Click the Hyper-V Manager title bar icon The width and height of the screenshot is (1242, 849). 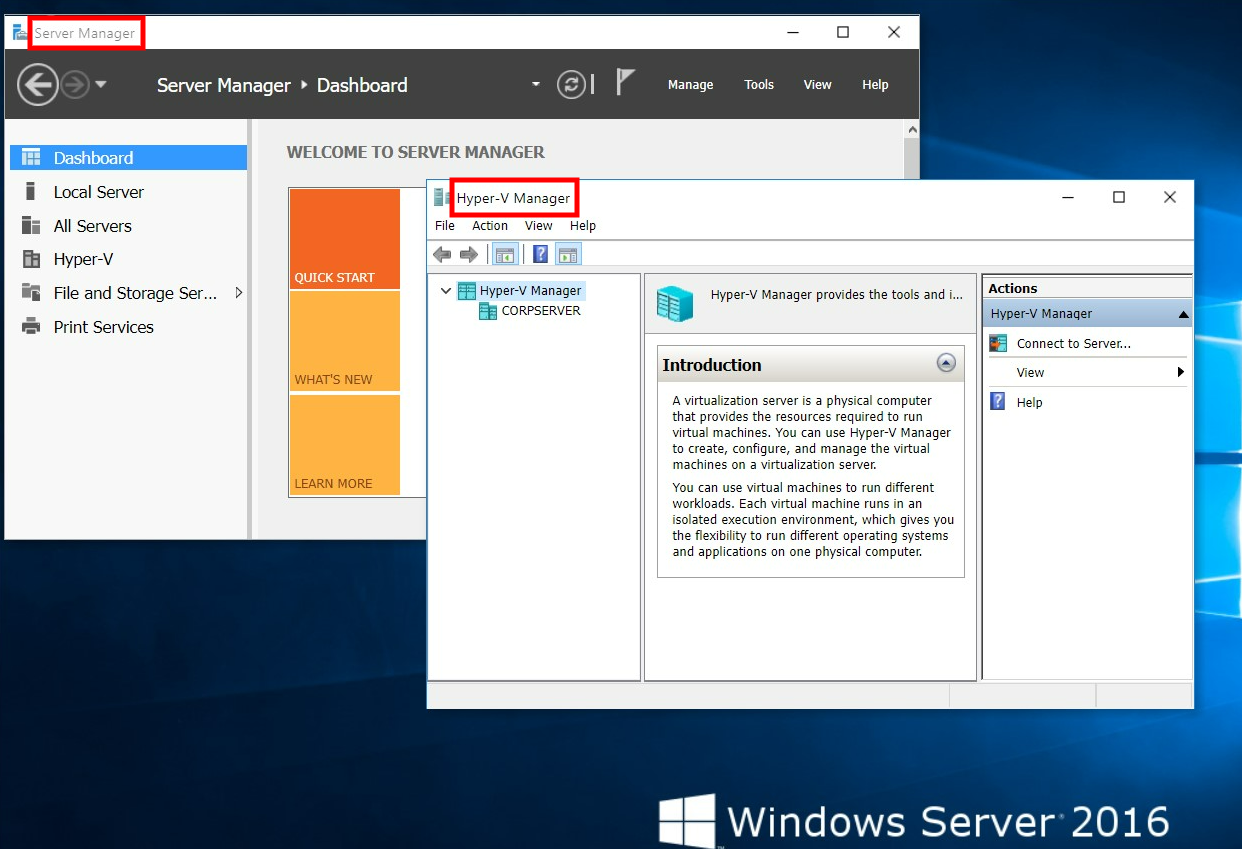(x=442, y=197)
